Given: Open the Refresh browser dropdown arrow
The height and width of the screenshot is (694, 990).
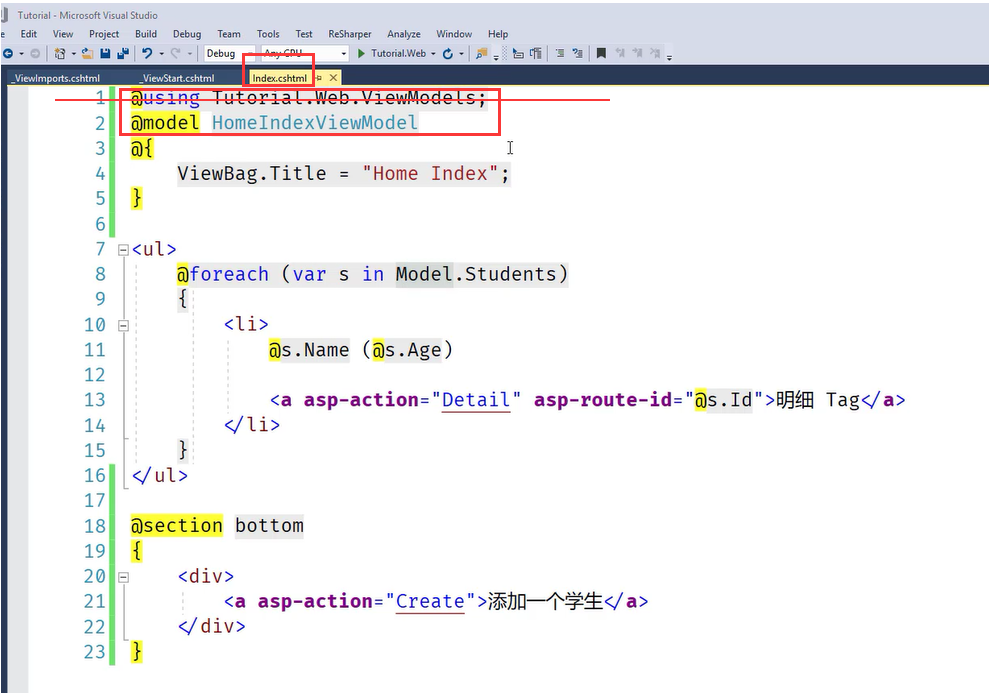Looking at the screenshot, I should coord(461,54).
